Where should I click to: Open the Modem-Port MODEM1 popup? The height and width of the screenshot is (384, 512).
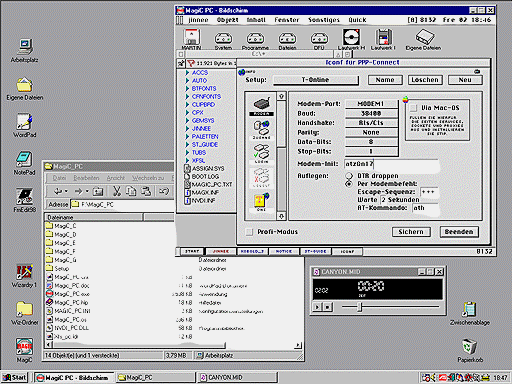(x=371, y=104)
